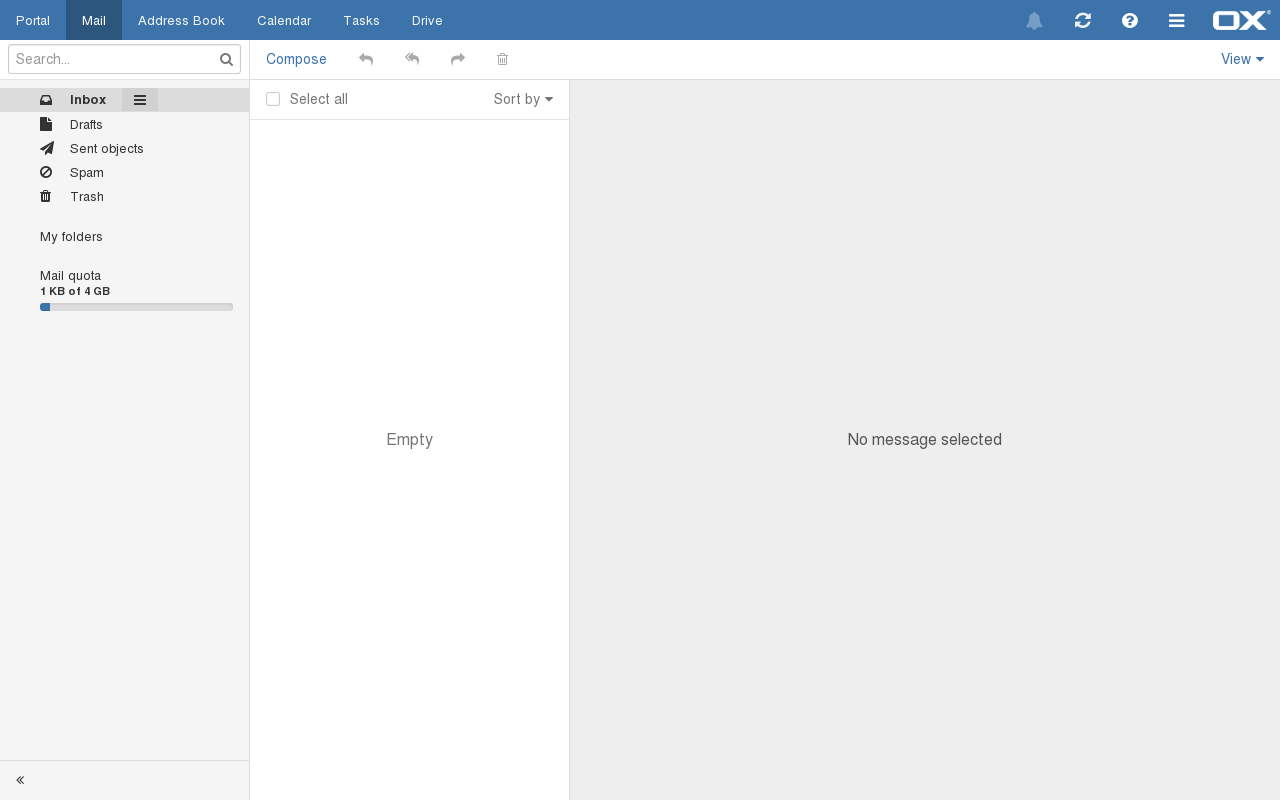Click the mail quota progress bar
The width and height of the screenshot is (1280, 800).
pyautogui.click(x=136, y=307)
